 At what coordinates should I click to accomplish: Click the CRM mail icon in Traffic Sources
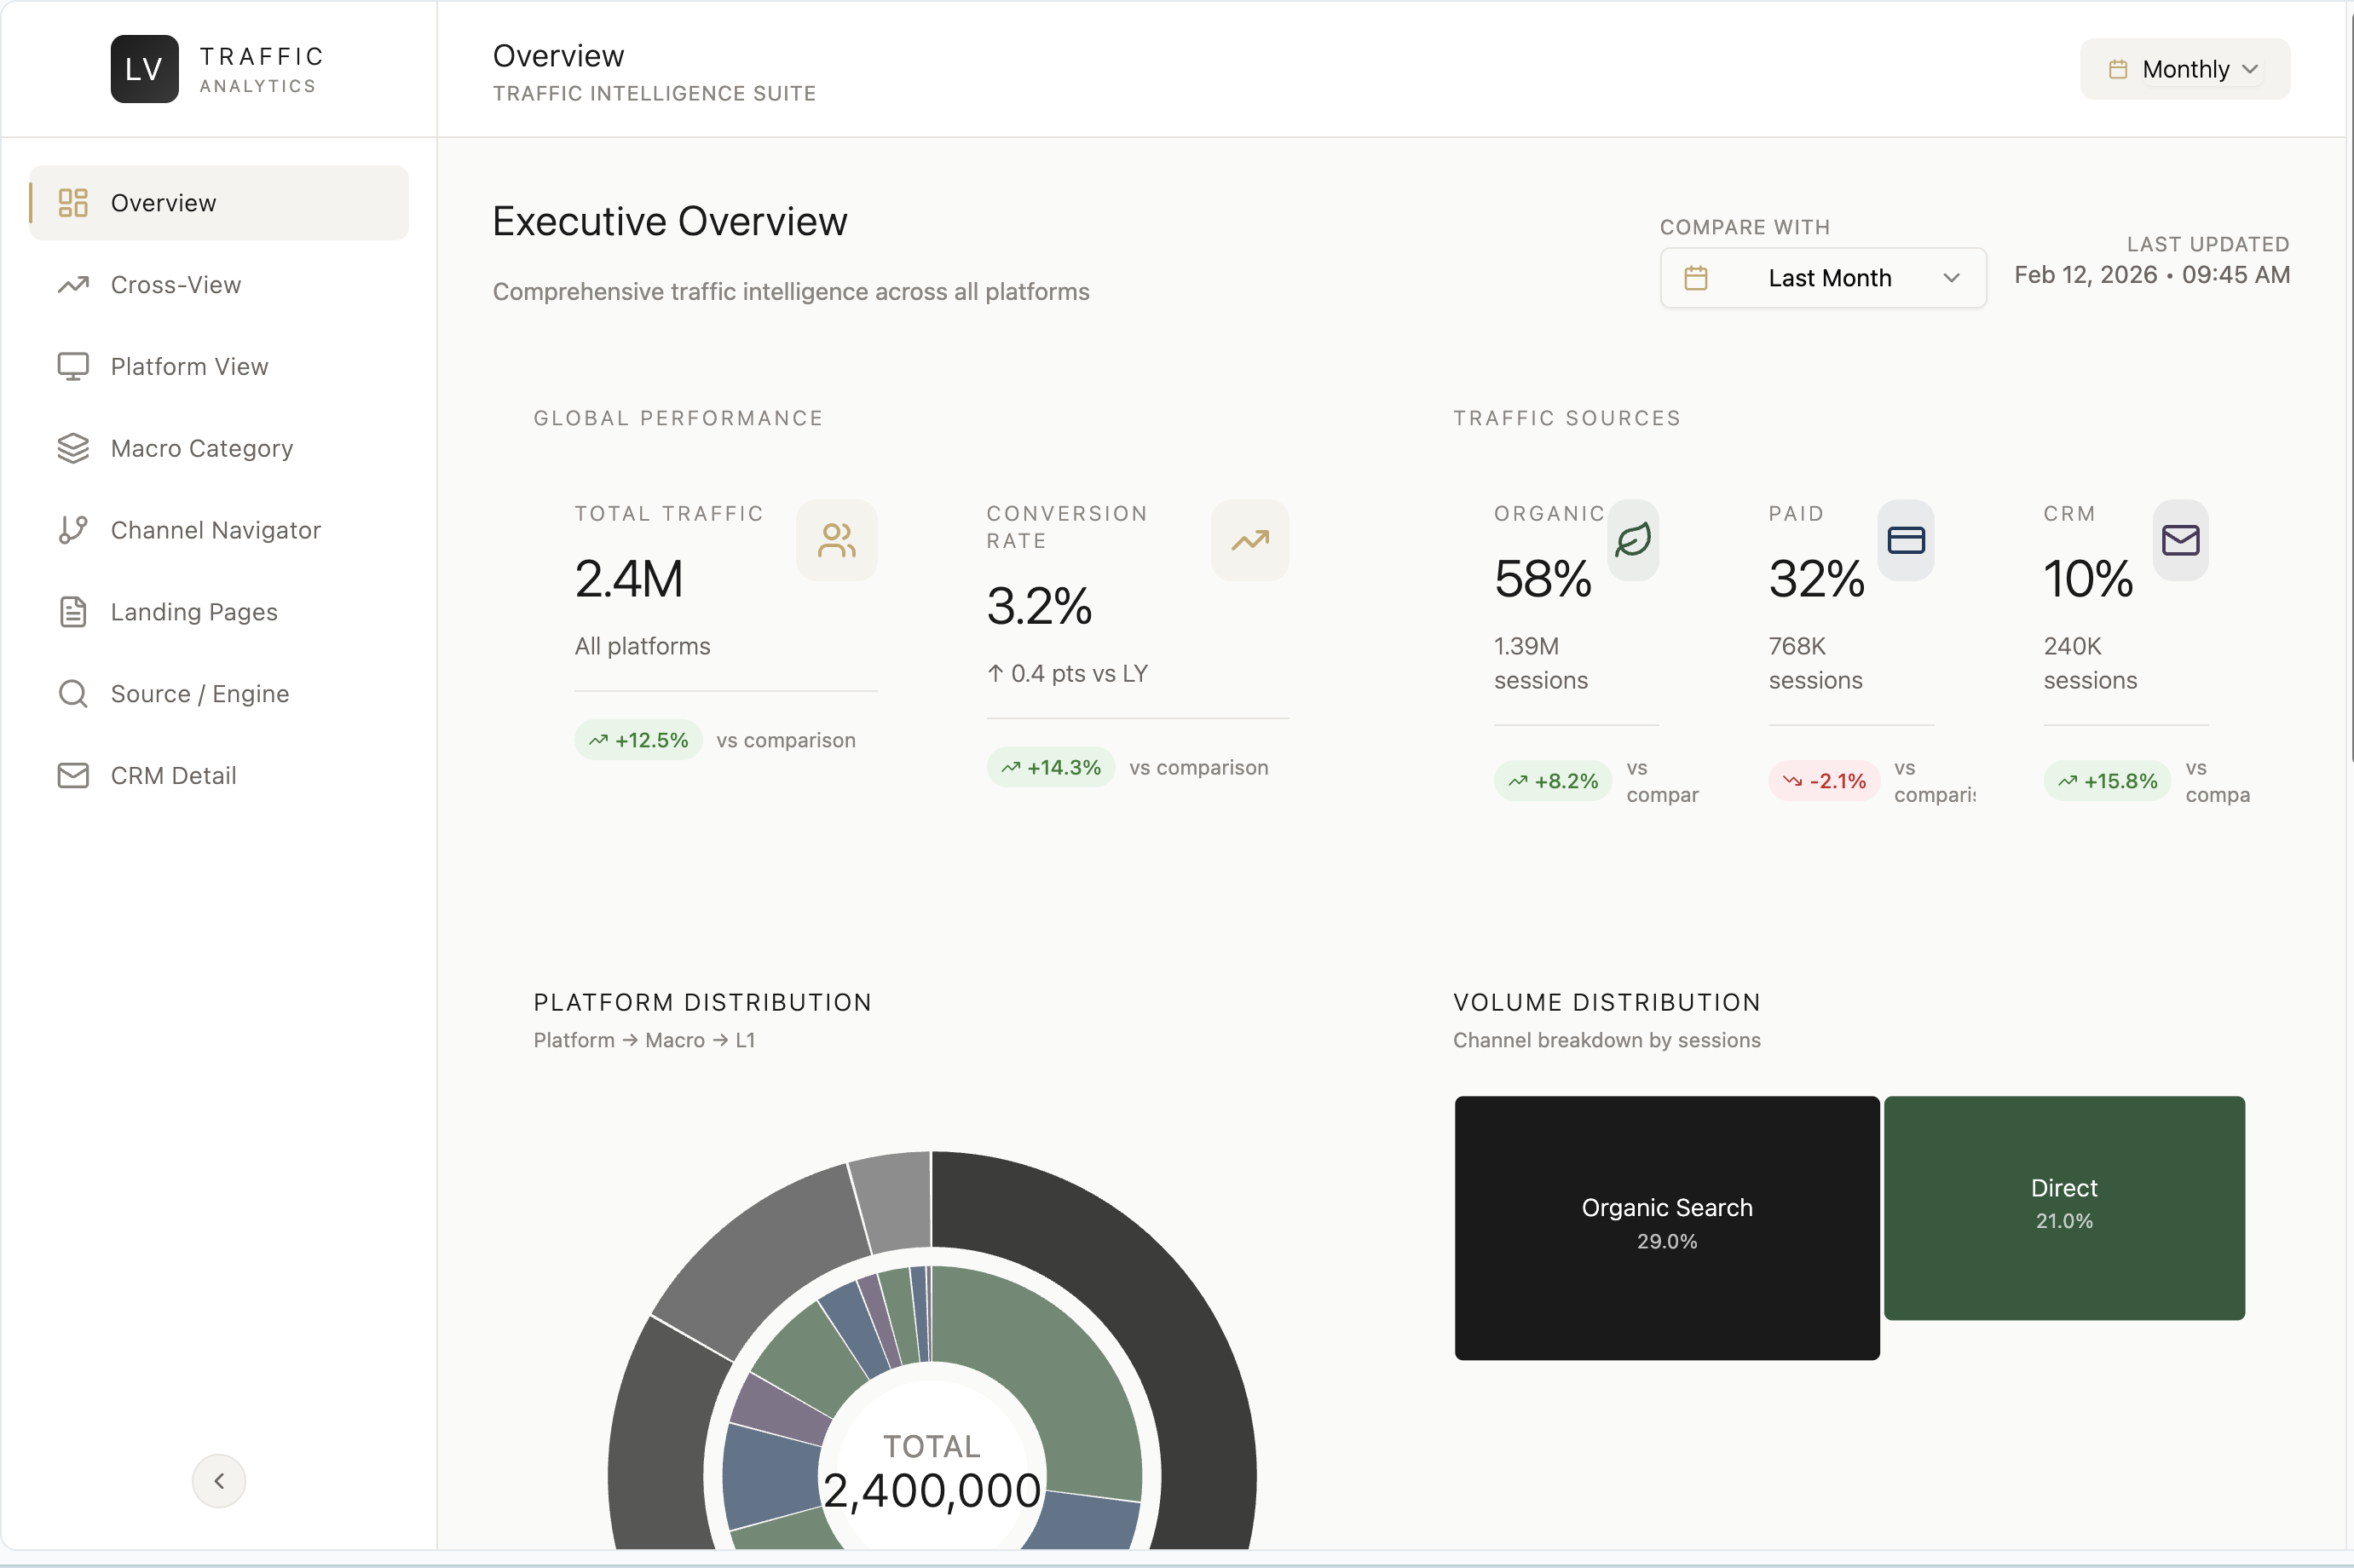click(2181, 540)
